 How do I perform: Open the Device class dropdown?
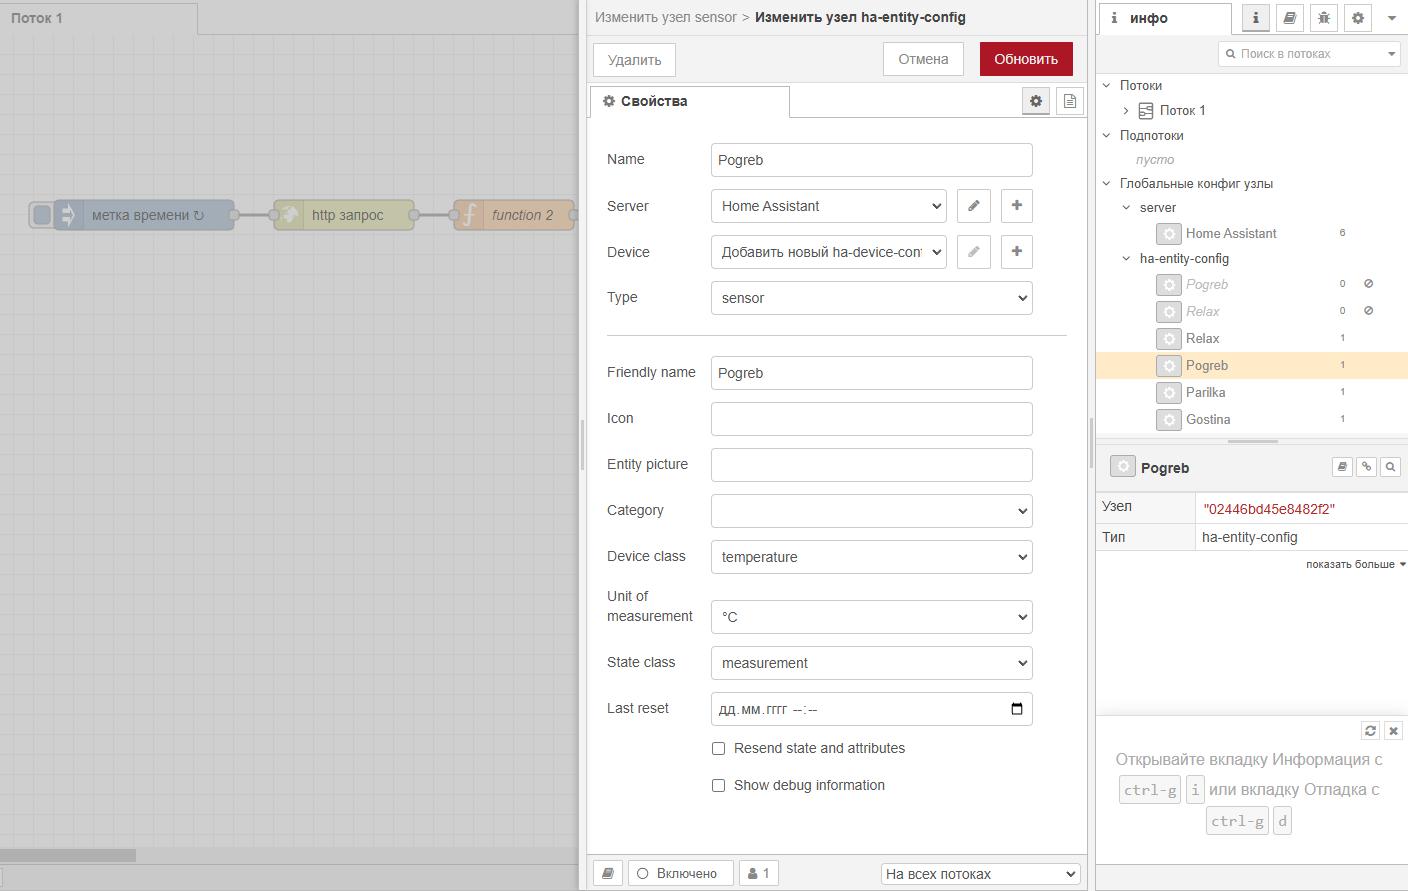[x=871, y=557]
